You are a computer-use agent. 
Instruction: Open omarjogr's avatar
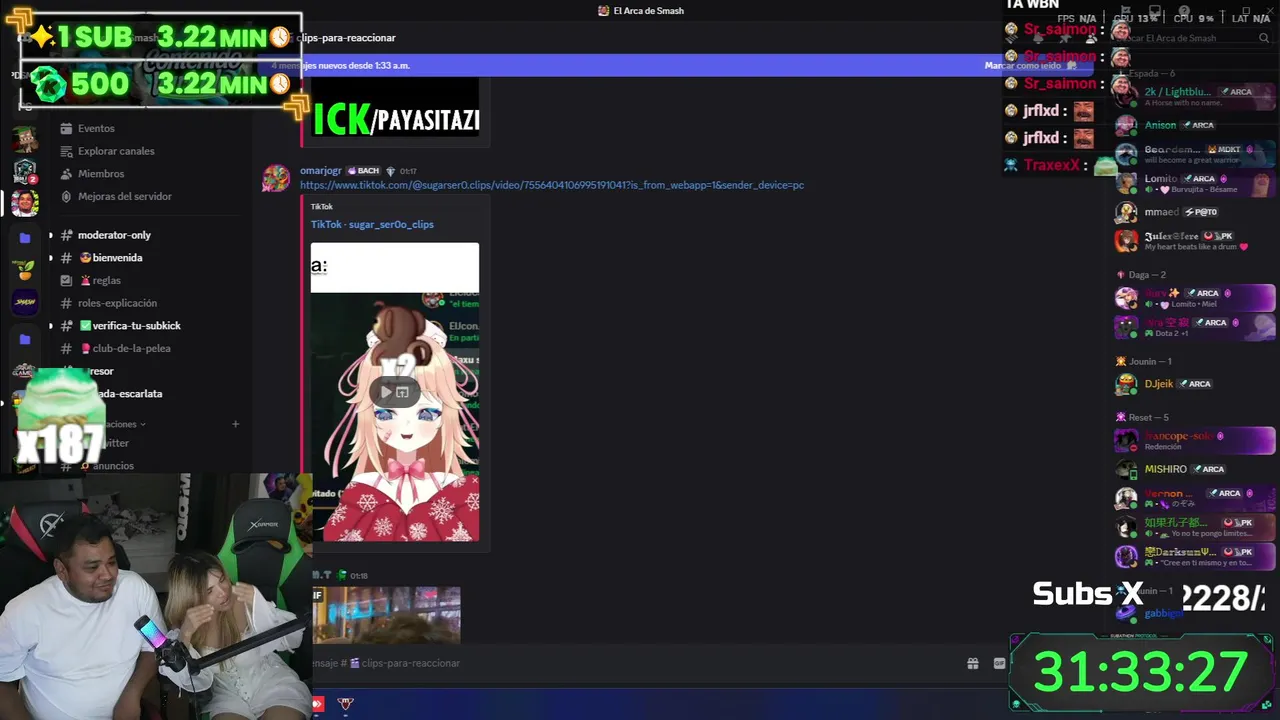[x=276, y=179]
